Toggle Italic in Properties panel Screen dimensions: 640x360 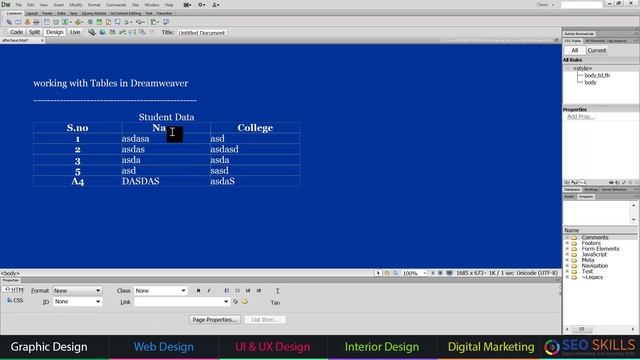(209, 291)
